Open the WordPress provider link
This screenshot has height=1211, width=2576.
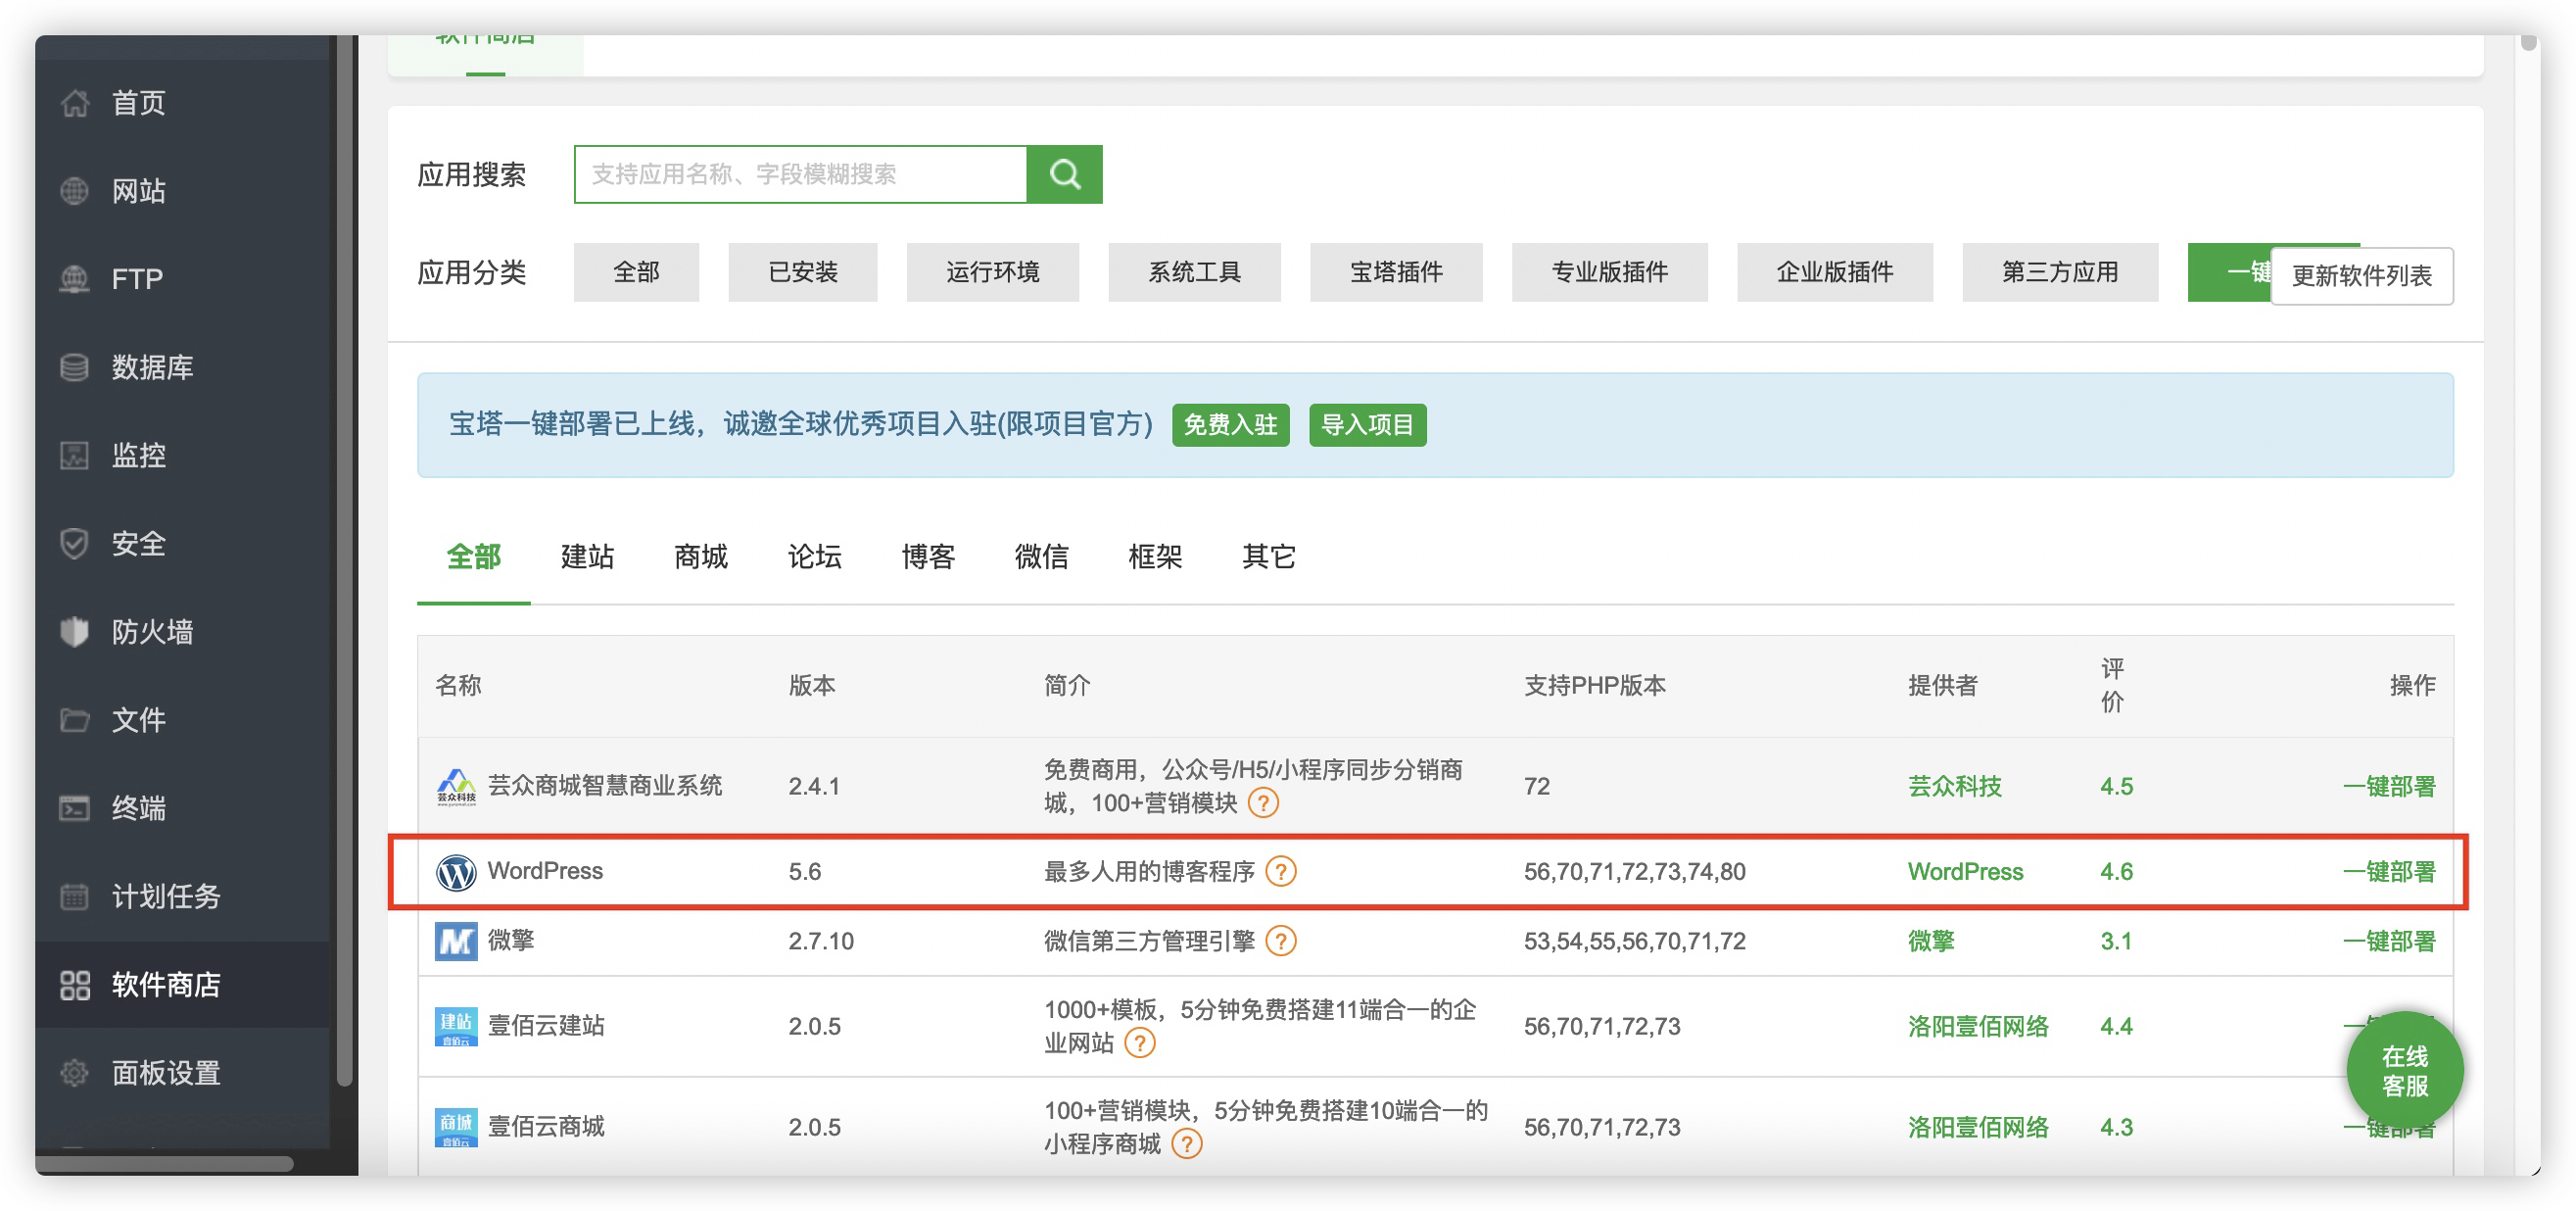(x=1964, y=871)
